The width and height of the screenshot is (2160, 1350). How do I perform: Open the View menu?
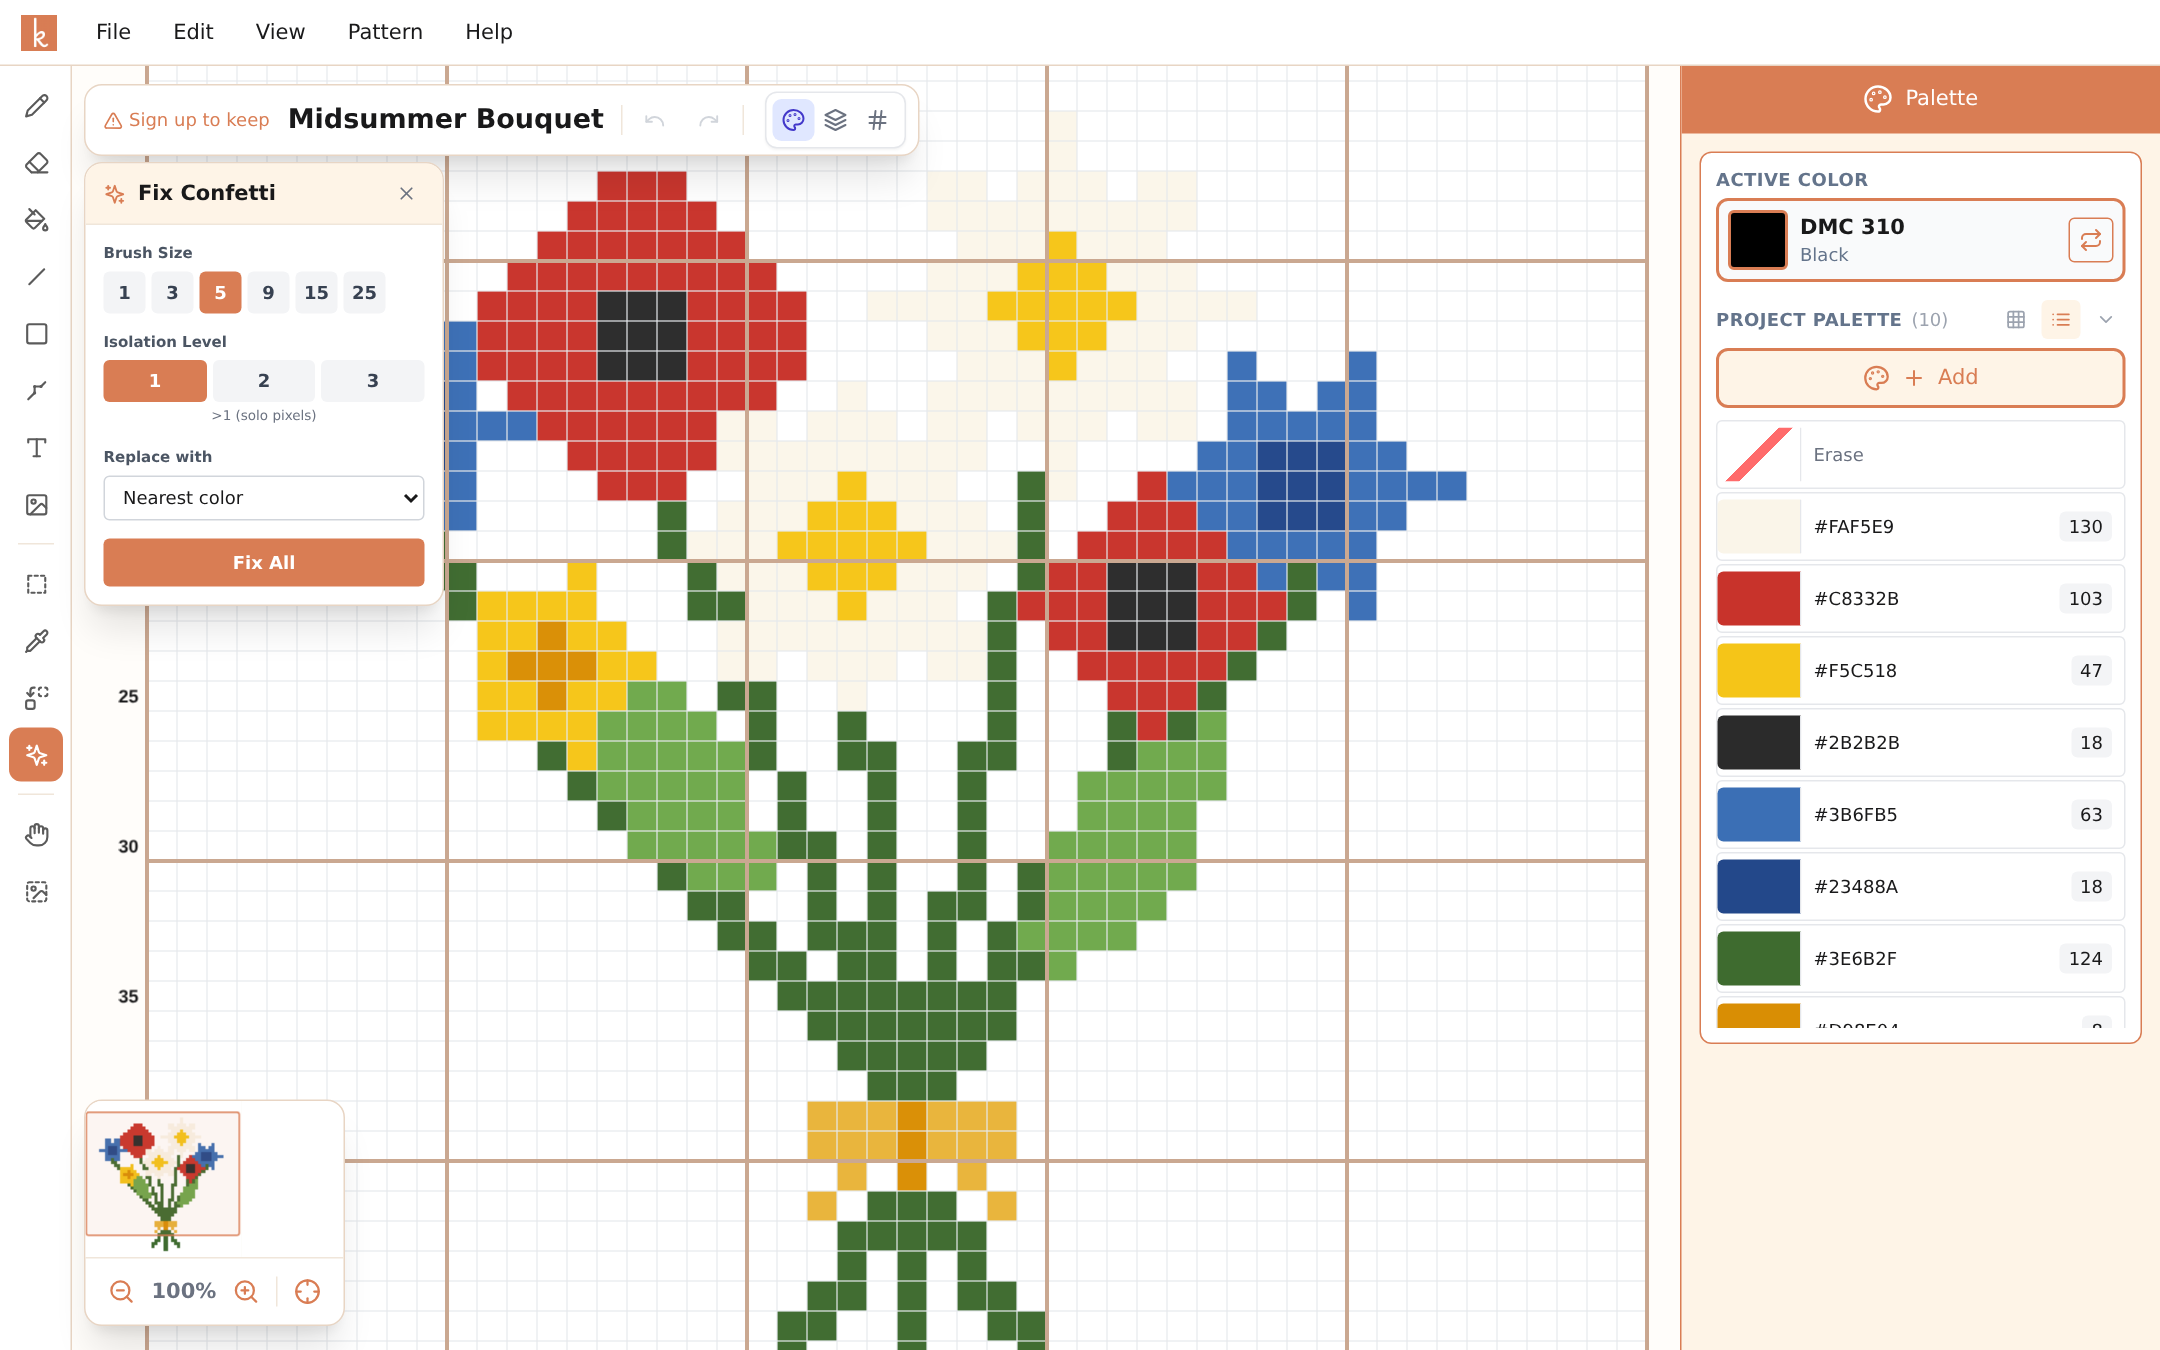click(280, 32)
